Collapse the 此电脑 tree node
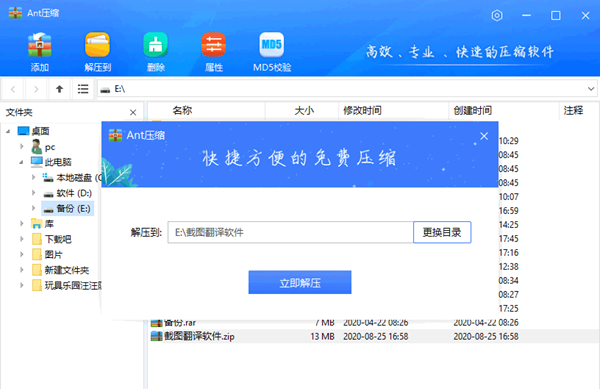This screenshot has height=389, width=600. [22, 162]
